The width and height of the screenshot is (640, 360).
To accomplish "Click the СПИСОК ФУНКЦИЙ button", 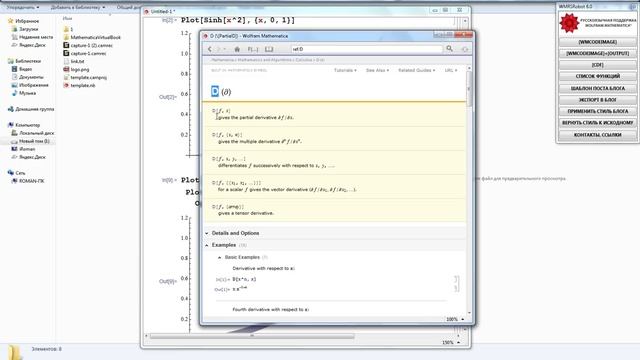I will pos(597,76).
